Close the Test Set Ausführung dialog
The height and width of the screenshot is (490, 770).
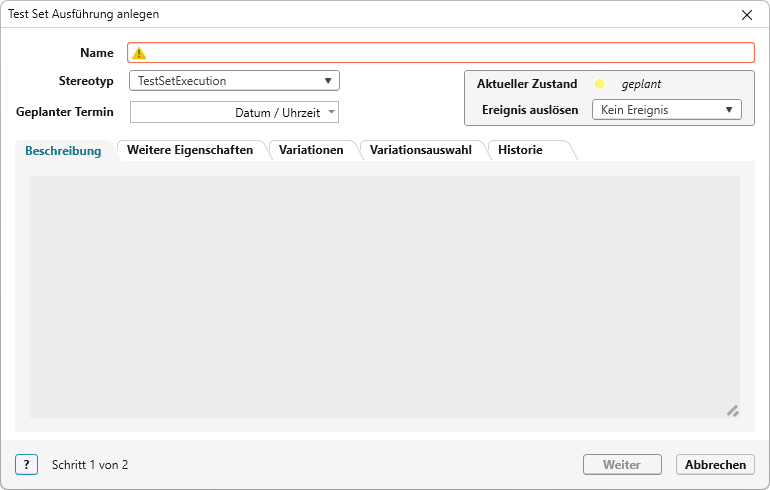[x=746, y=15]
